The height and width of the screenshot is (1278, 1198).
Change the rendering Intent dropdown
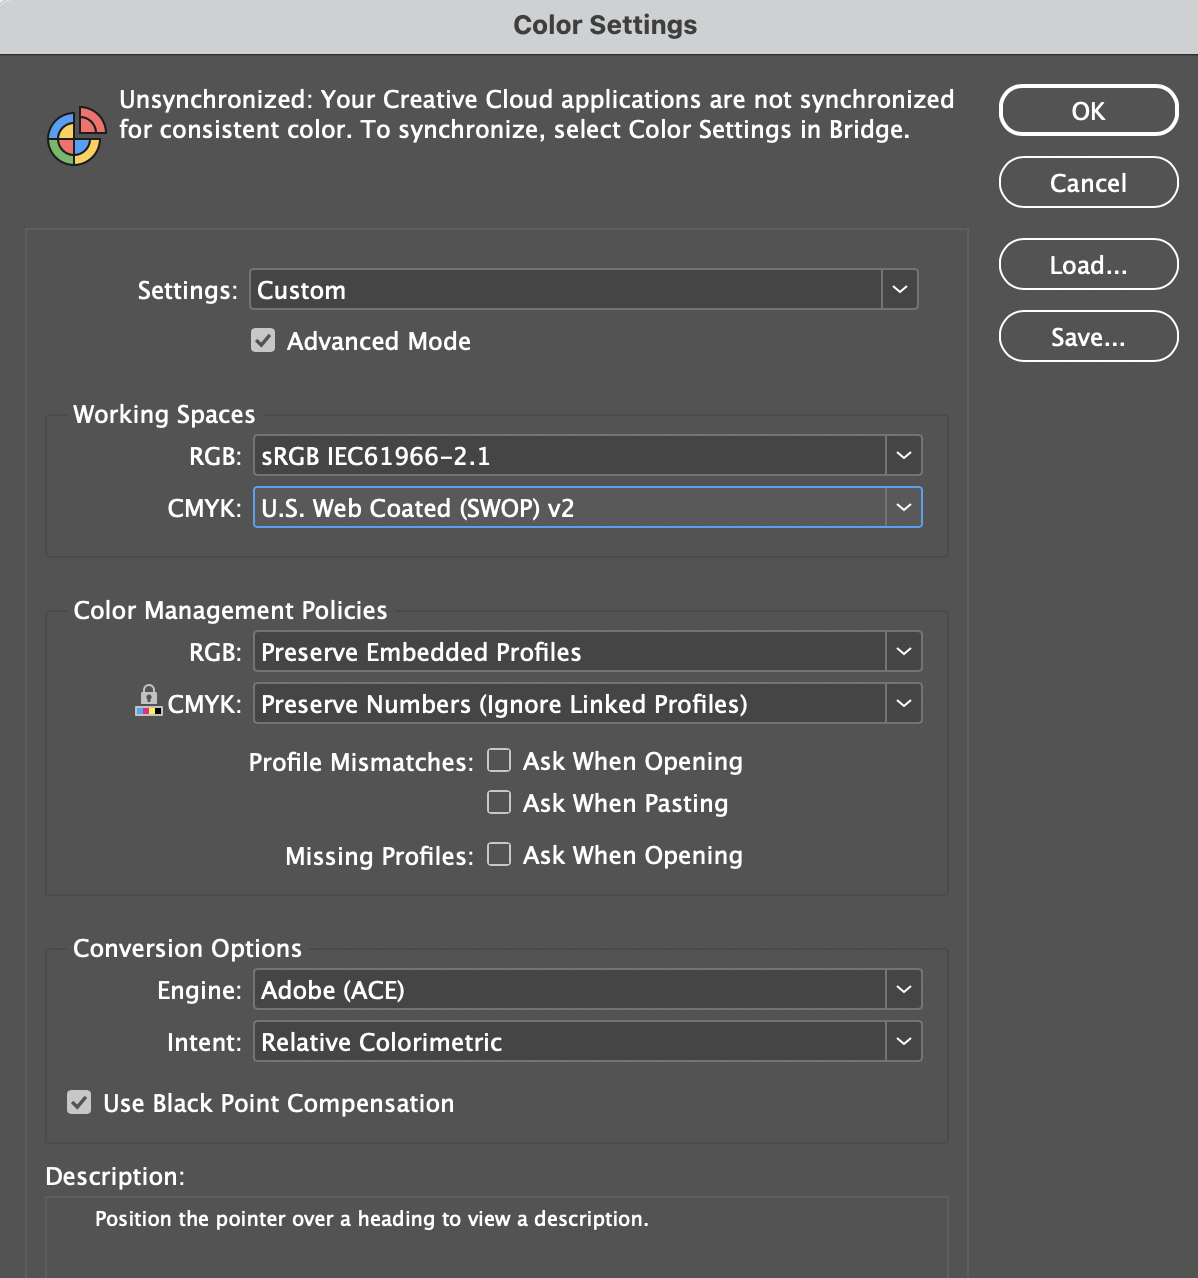[x=903, y=1041]
